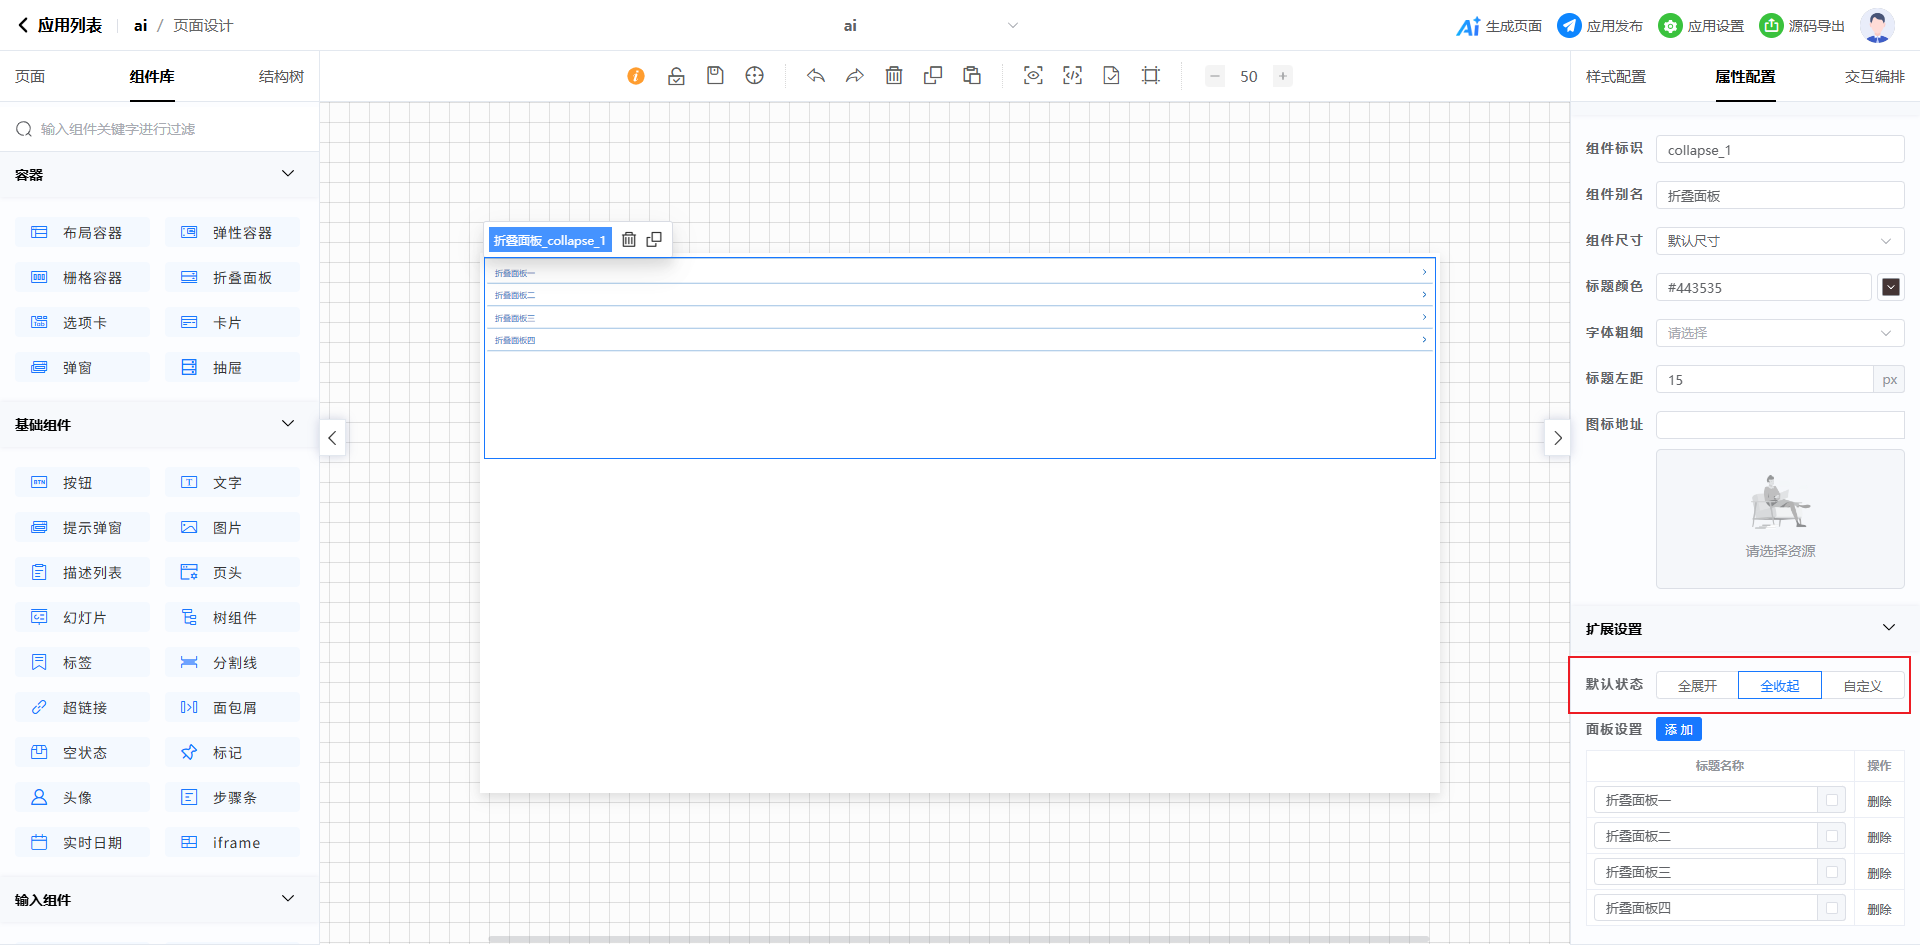
Task: Click the trash delete icon in toolbar
Action: click(x=894, y=76)
